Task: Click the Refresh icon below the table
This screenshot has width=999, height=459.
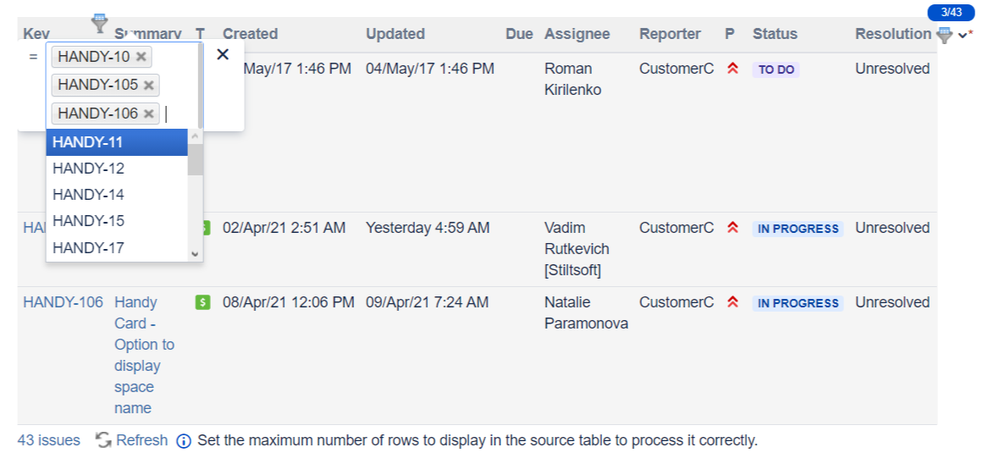Action: tap(103, 440)
